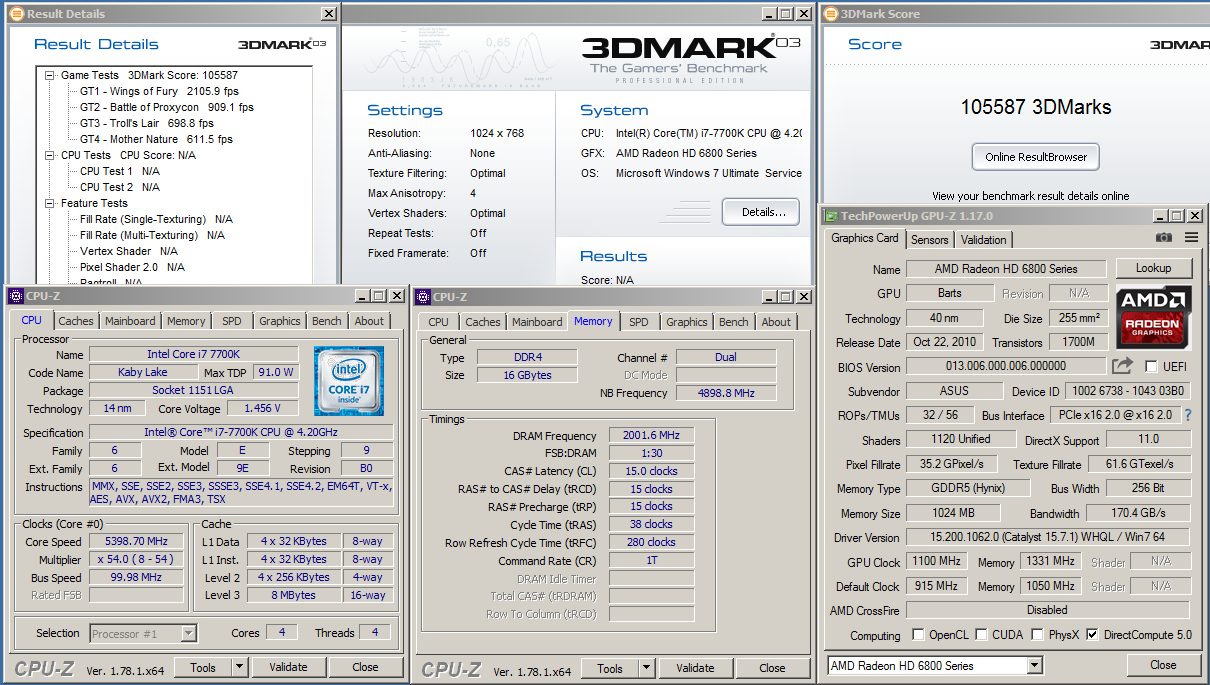This screenshot has width=1210, height=685.
Task: Click Close button in GPU-Z
Action: click(x=1164, y=665)
